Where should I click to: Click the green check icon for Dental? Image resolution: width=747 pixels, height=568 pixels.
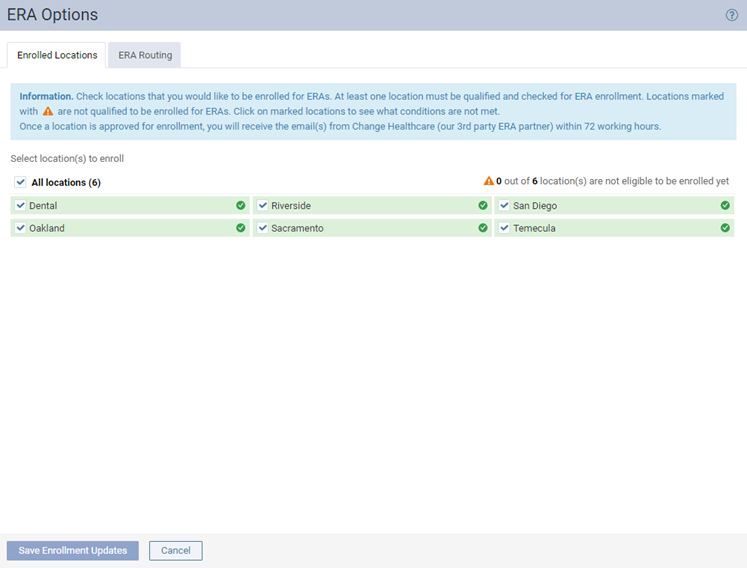click(241, 205)
